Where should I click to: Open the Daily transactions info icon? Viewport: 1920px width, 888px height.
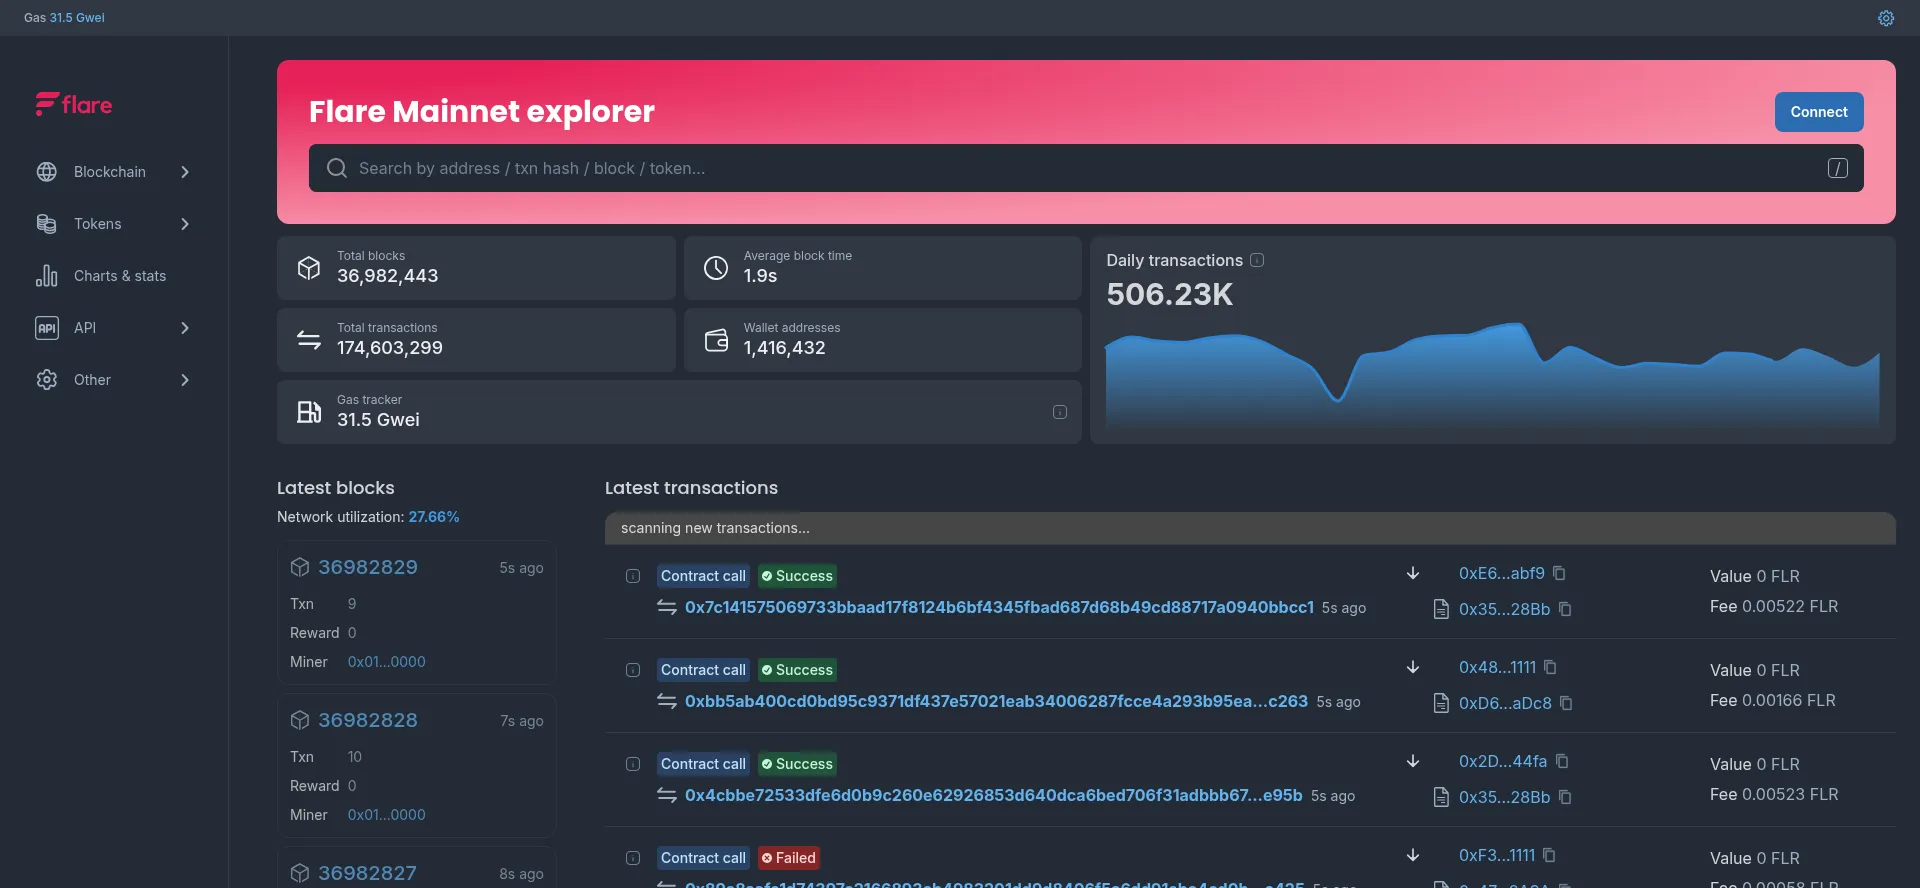[1257, 260]
